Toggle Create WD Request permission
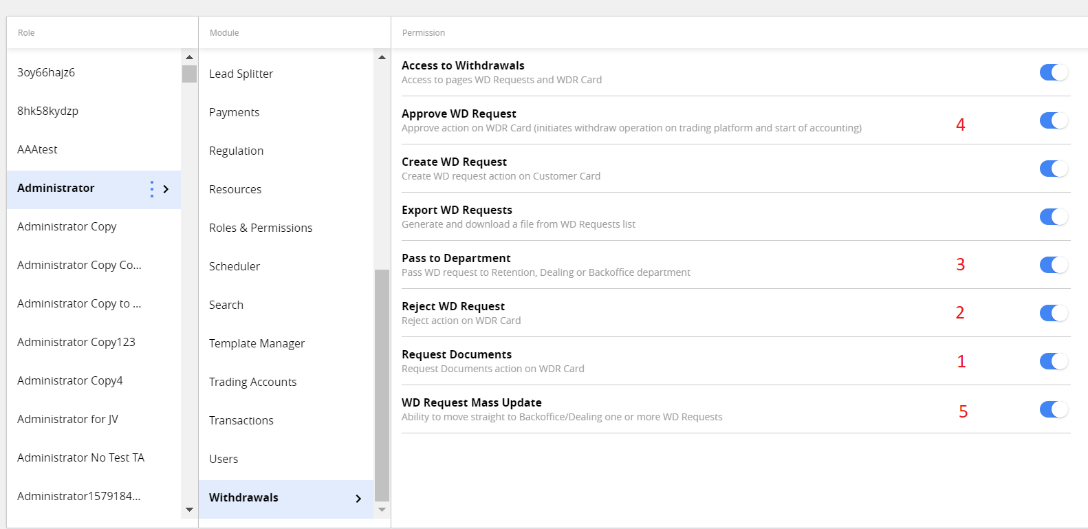The image size is (1088, 529). 1053,169
